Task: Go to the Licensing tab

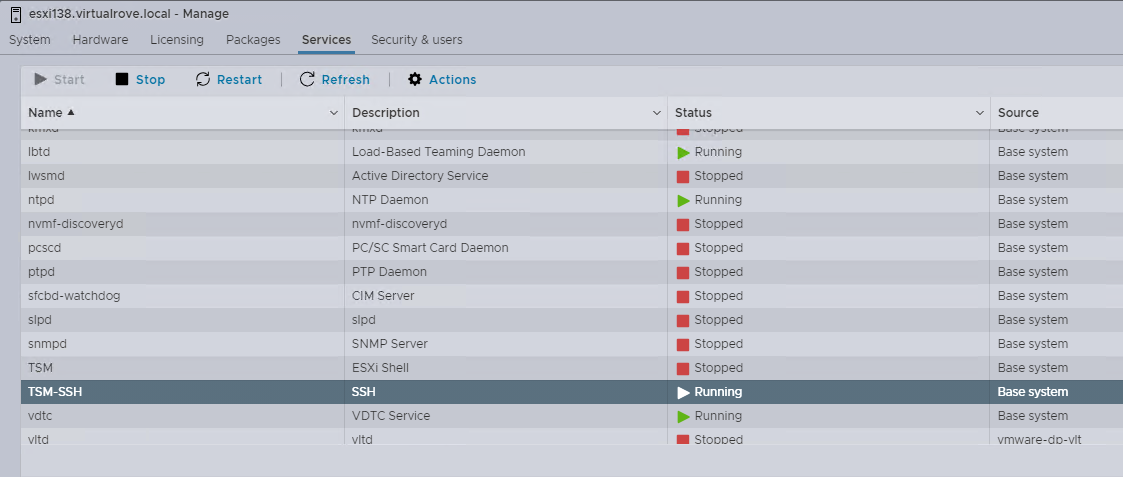Action: (177, 40)
